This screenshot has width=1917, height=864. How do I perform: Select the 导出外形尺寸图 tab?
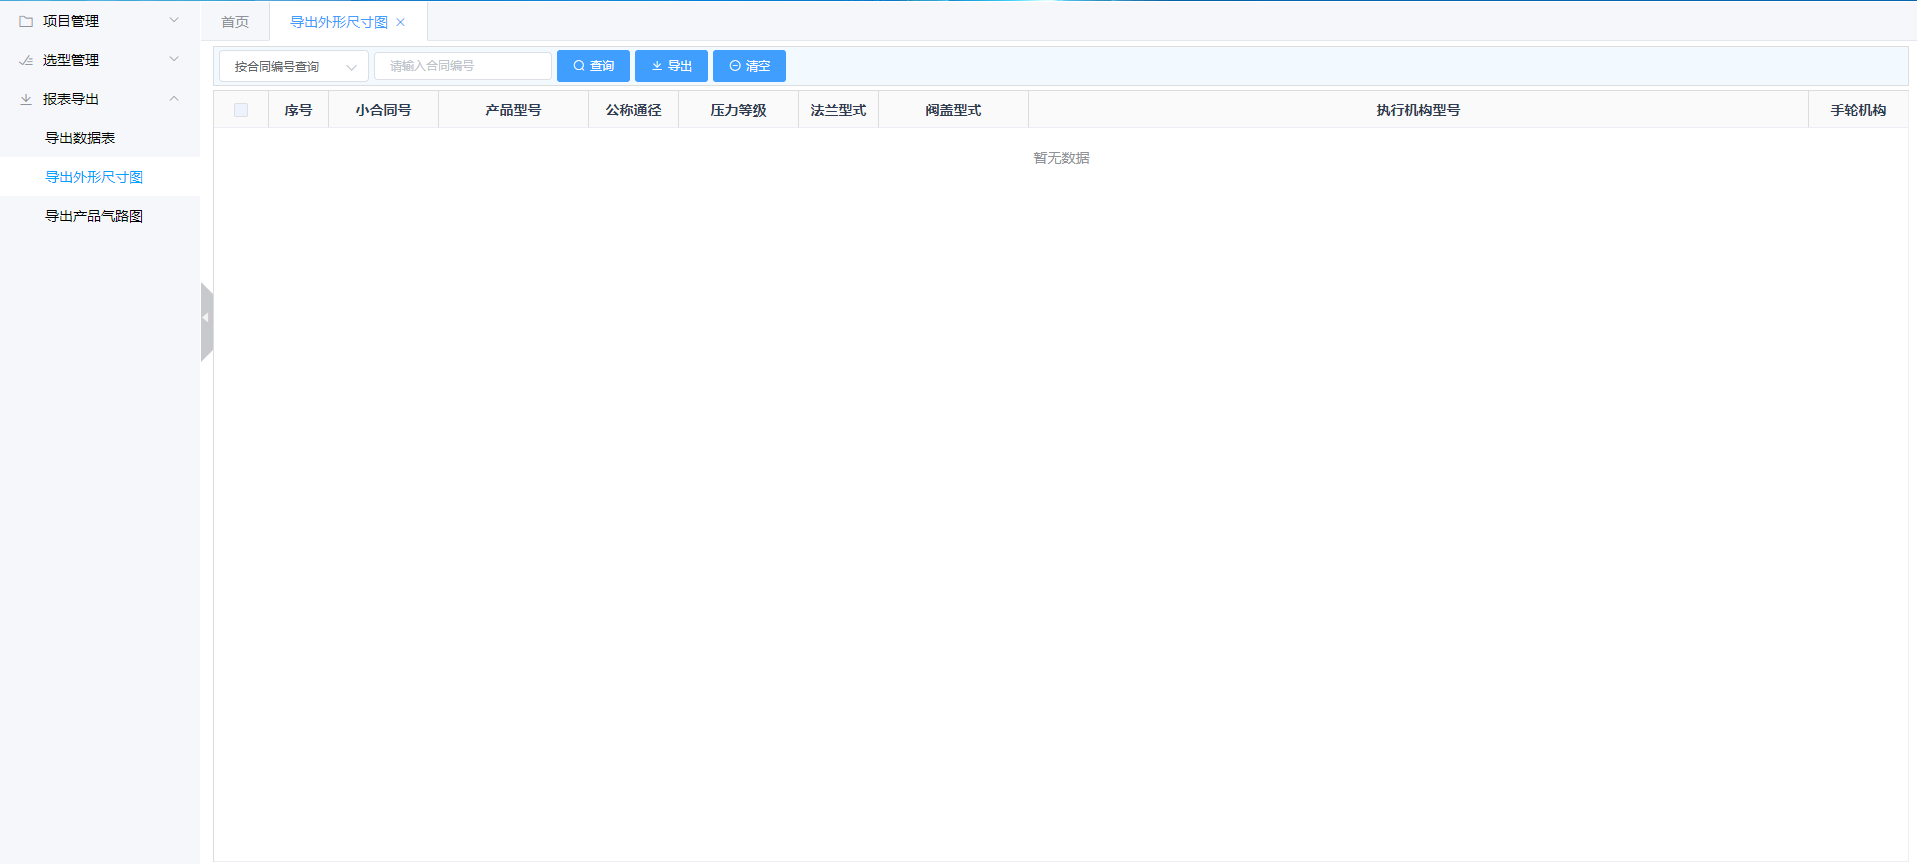tap(338, 22)
